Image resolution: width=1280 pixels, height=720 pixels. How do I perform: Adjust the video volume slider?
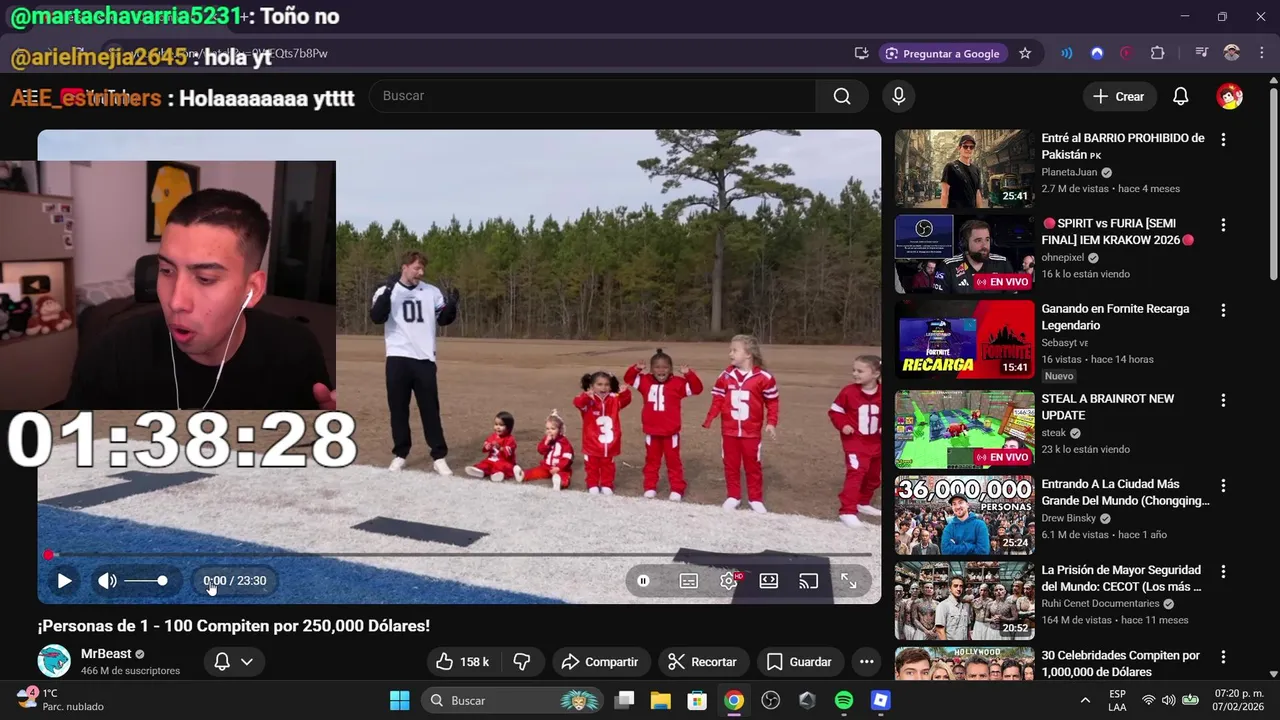(x=146, y=581)
